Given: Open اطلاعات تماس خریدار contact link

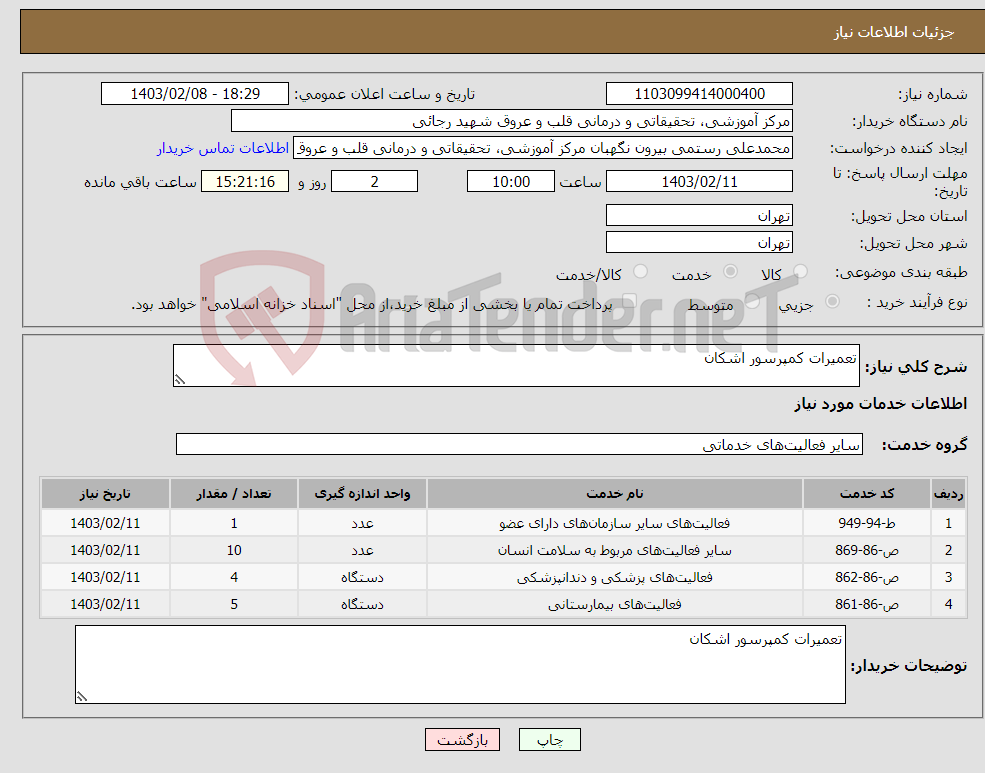Looking at the screenshot, I should tap(223, 148).
